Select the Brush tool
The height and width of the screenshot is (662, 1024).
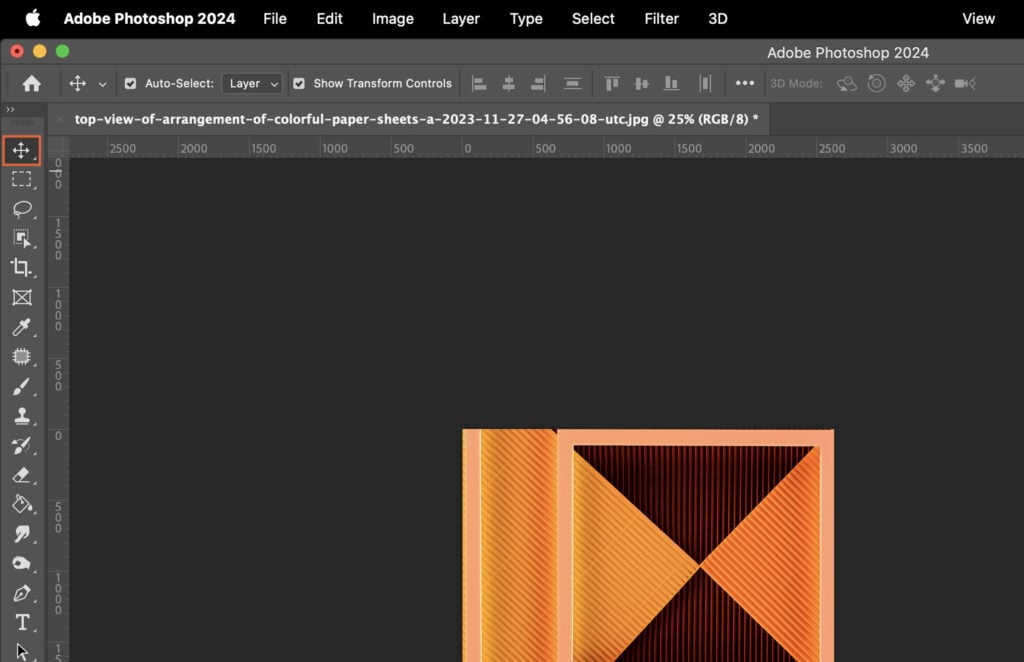(23, 387)
